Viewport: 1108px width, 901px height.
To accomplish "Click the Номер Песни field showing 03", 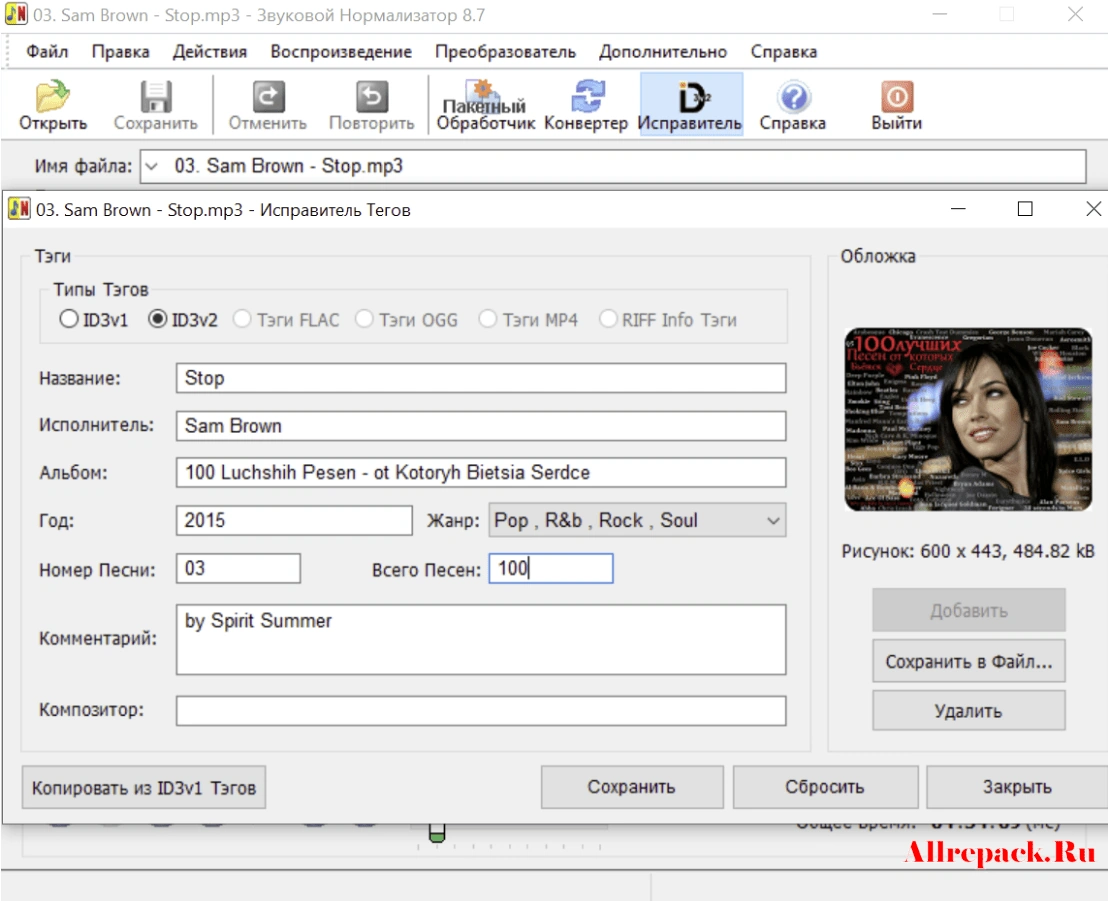I will coord(238,569).
